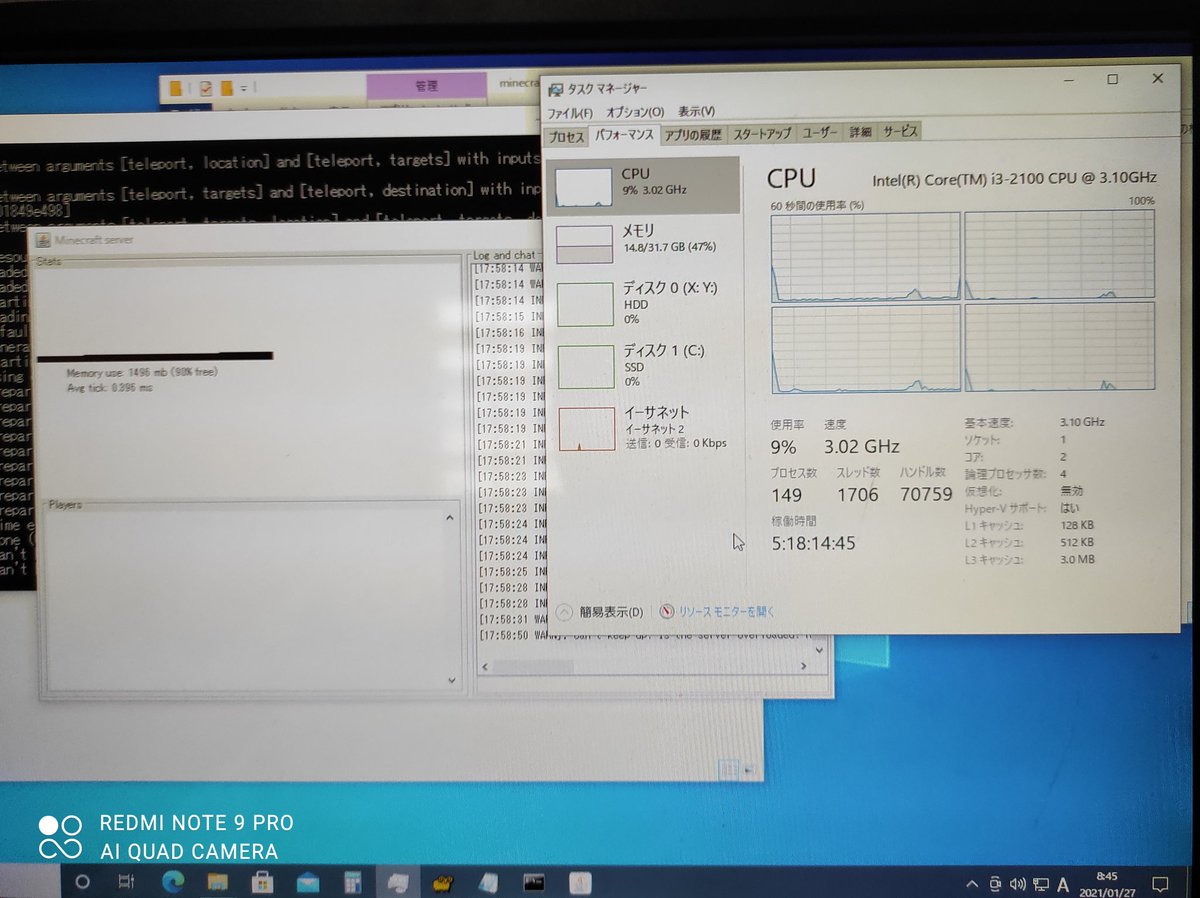Expand hidden system tray icons
The image size is (1200, 898).
[971, 883]
